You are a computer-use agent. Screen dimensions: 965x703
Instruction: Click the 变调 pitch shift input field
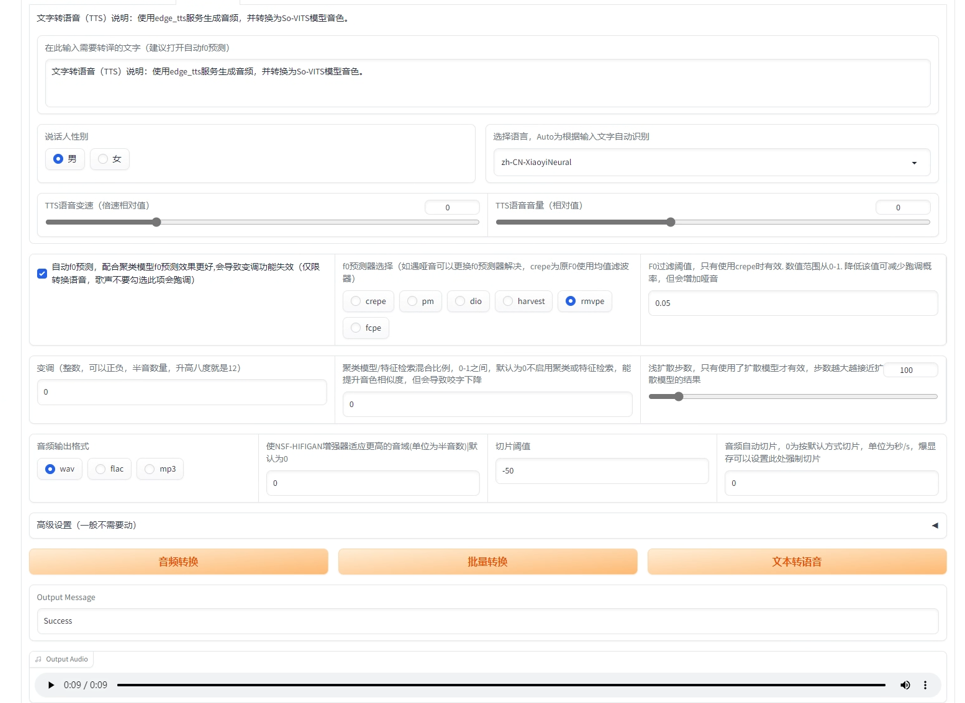[182, 392]
